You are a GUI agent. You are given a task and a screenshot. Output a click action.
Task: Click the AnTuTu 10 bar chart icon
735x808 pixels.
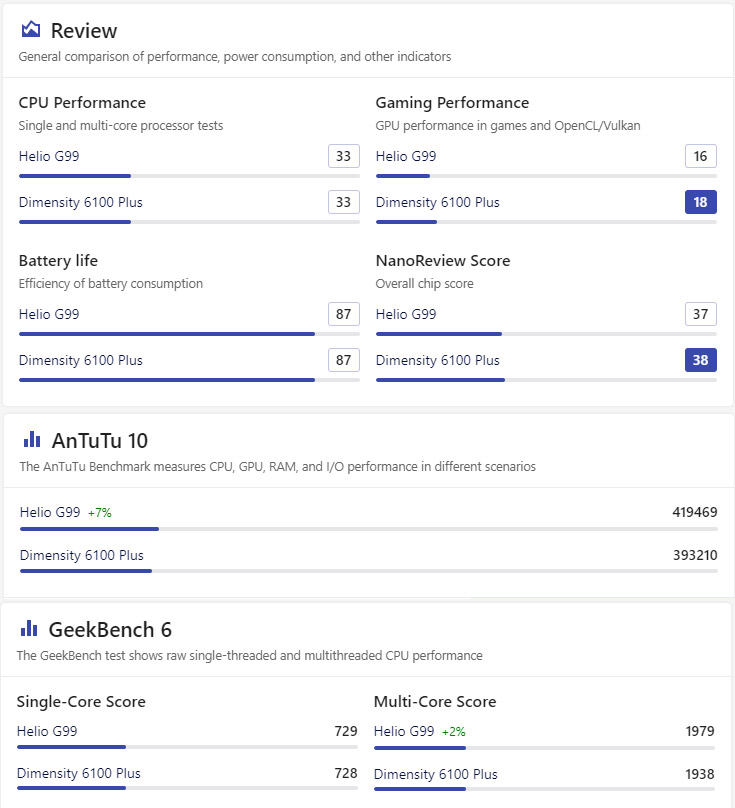[32, 440]
